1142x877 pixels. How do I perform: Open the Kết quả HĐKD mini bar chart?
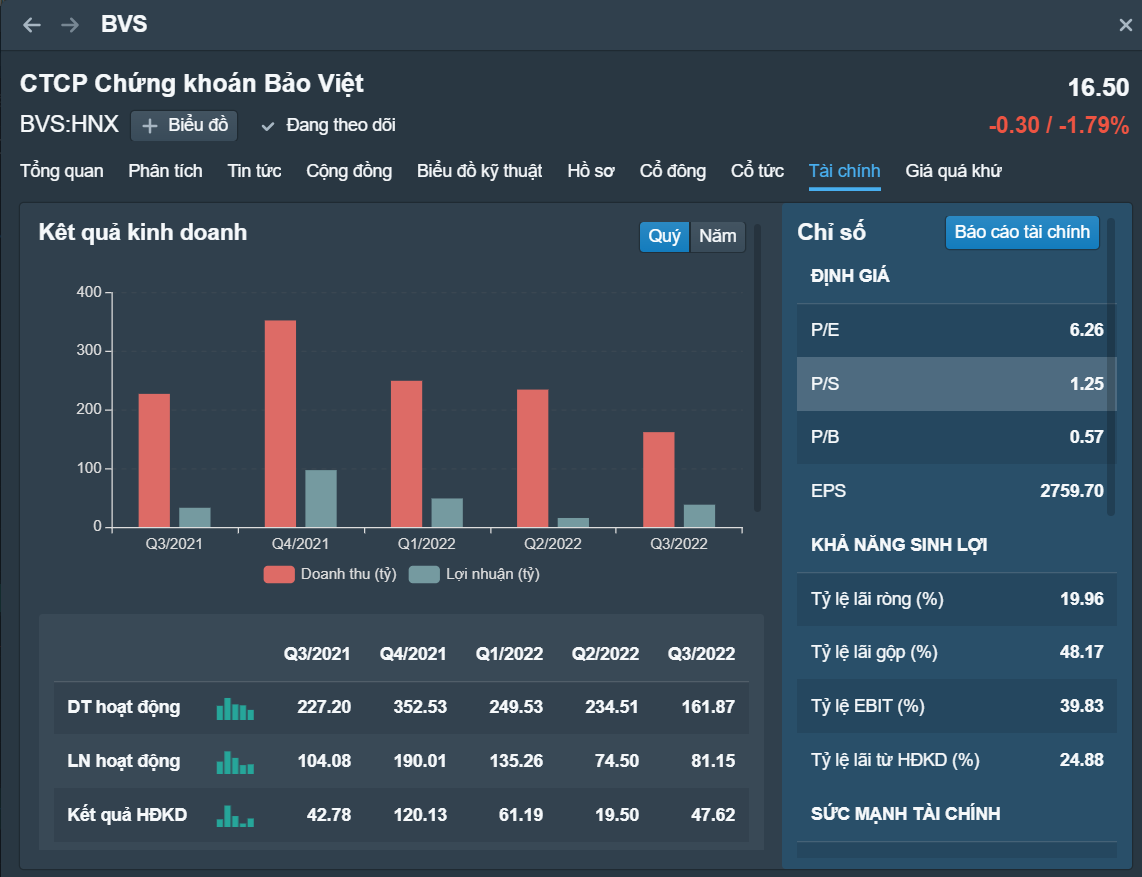235,816
